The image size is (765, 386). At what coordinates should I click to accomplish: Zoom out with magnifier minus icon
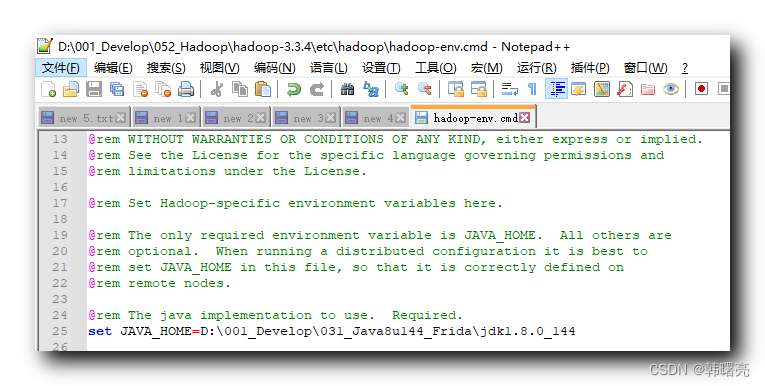click(x=424, y=89)
